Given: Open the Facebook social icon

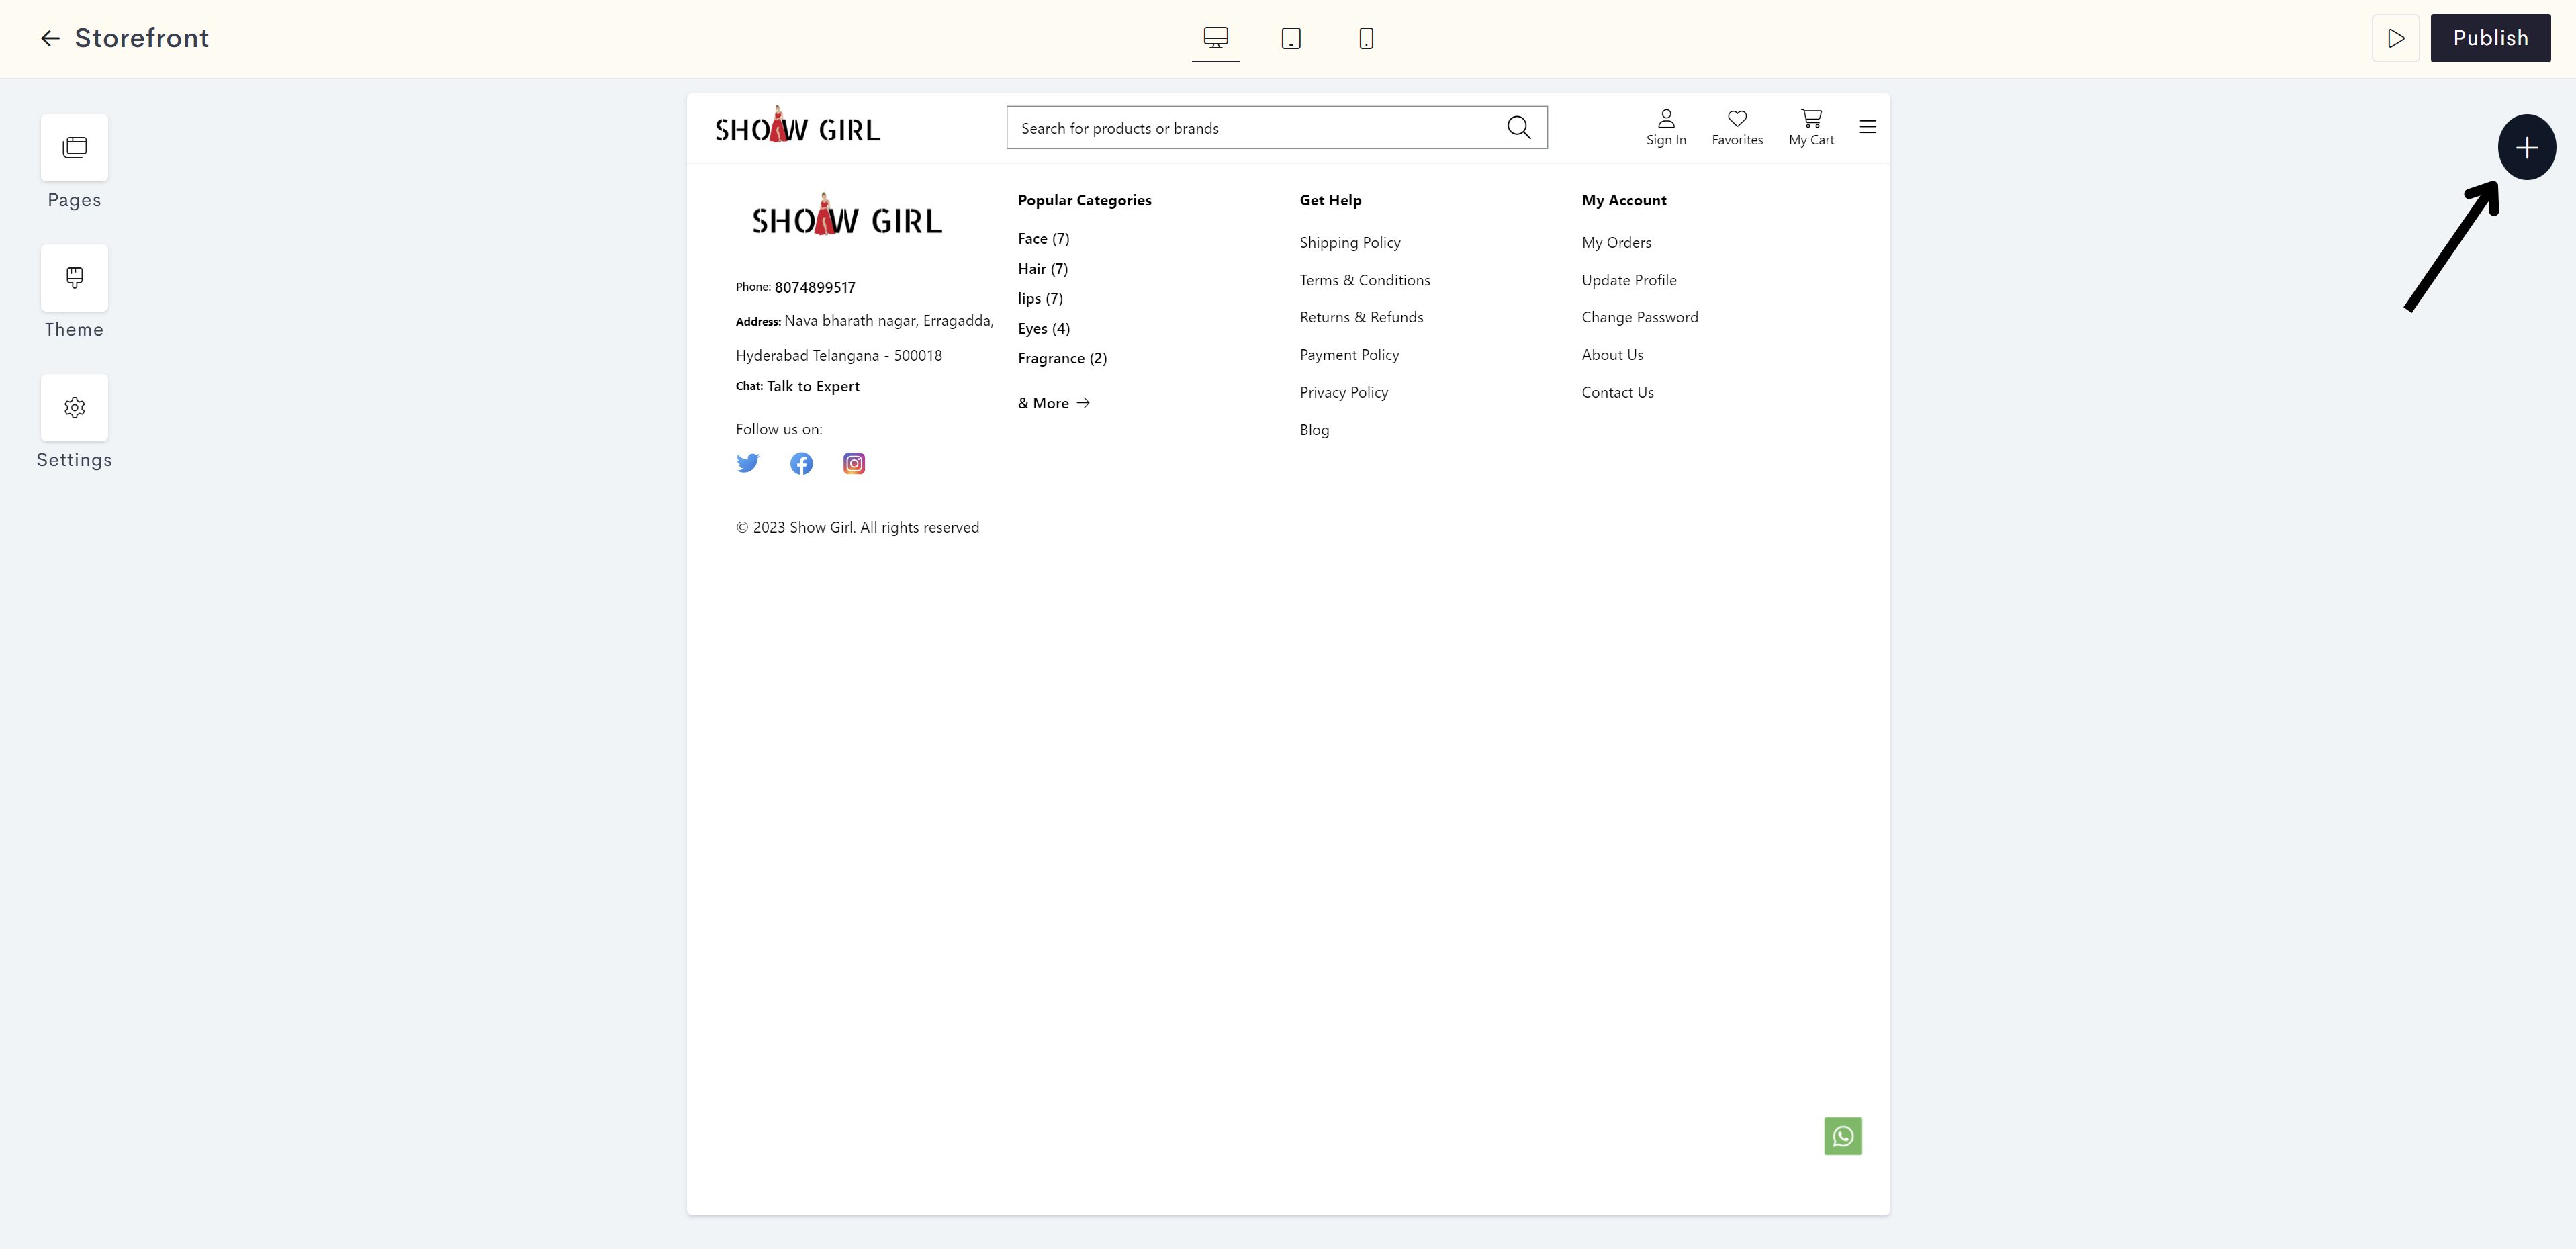Looking at the screenshot, I should 801,463.
